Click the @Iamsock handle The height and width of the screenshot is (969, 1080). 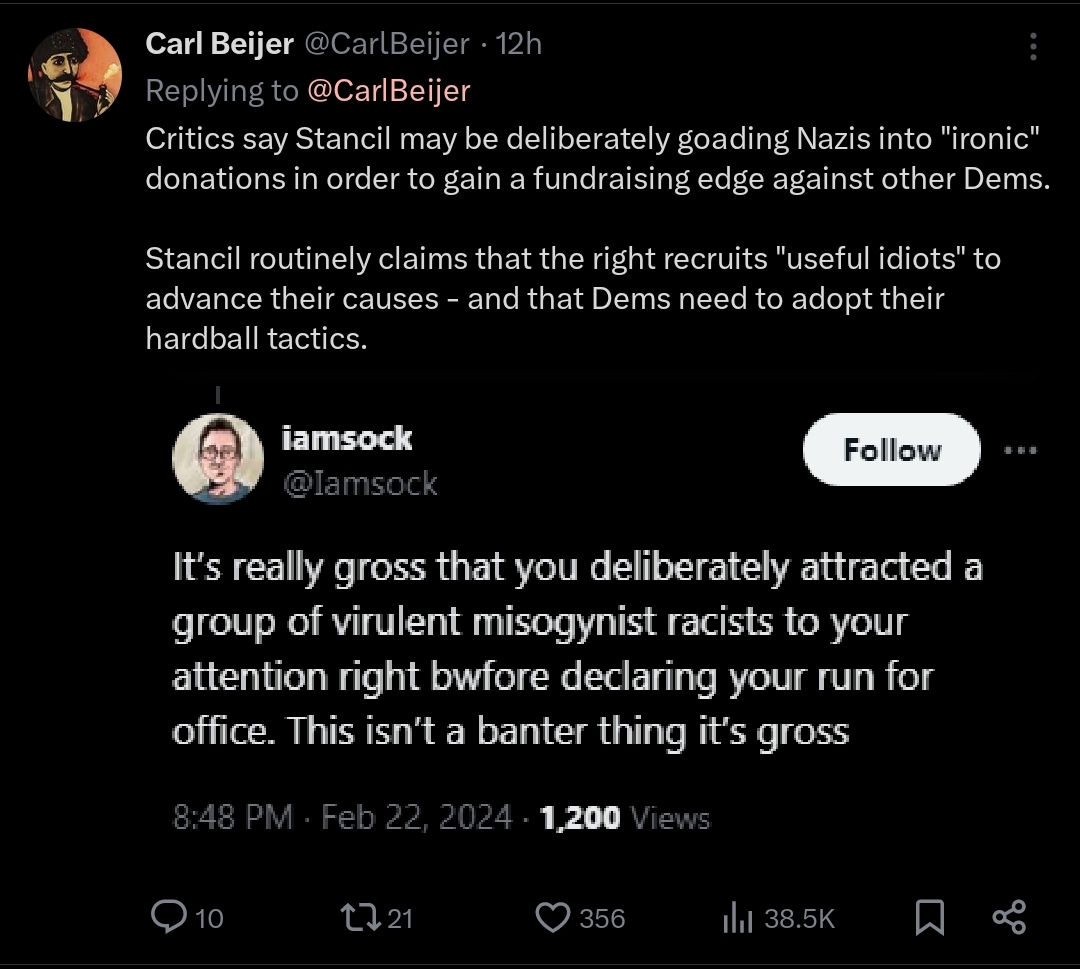pos(360,483)
